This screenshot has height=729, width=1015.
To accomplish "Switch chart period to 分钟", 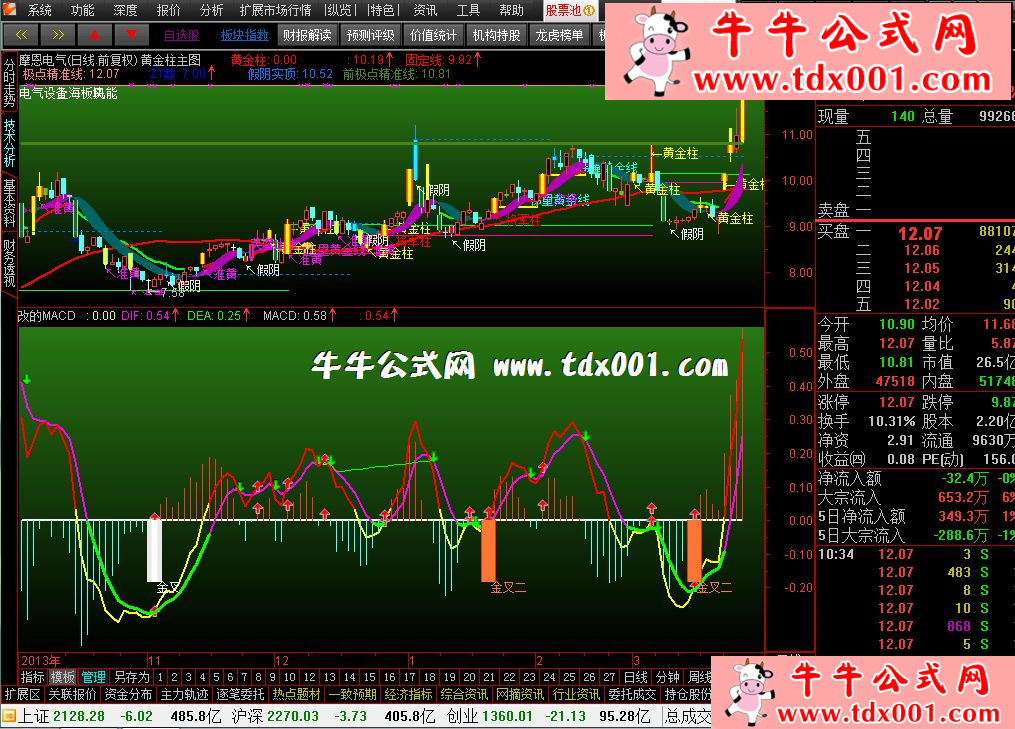I will (x=667, y=677).
